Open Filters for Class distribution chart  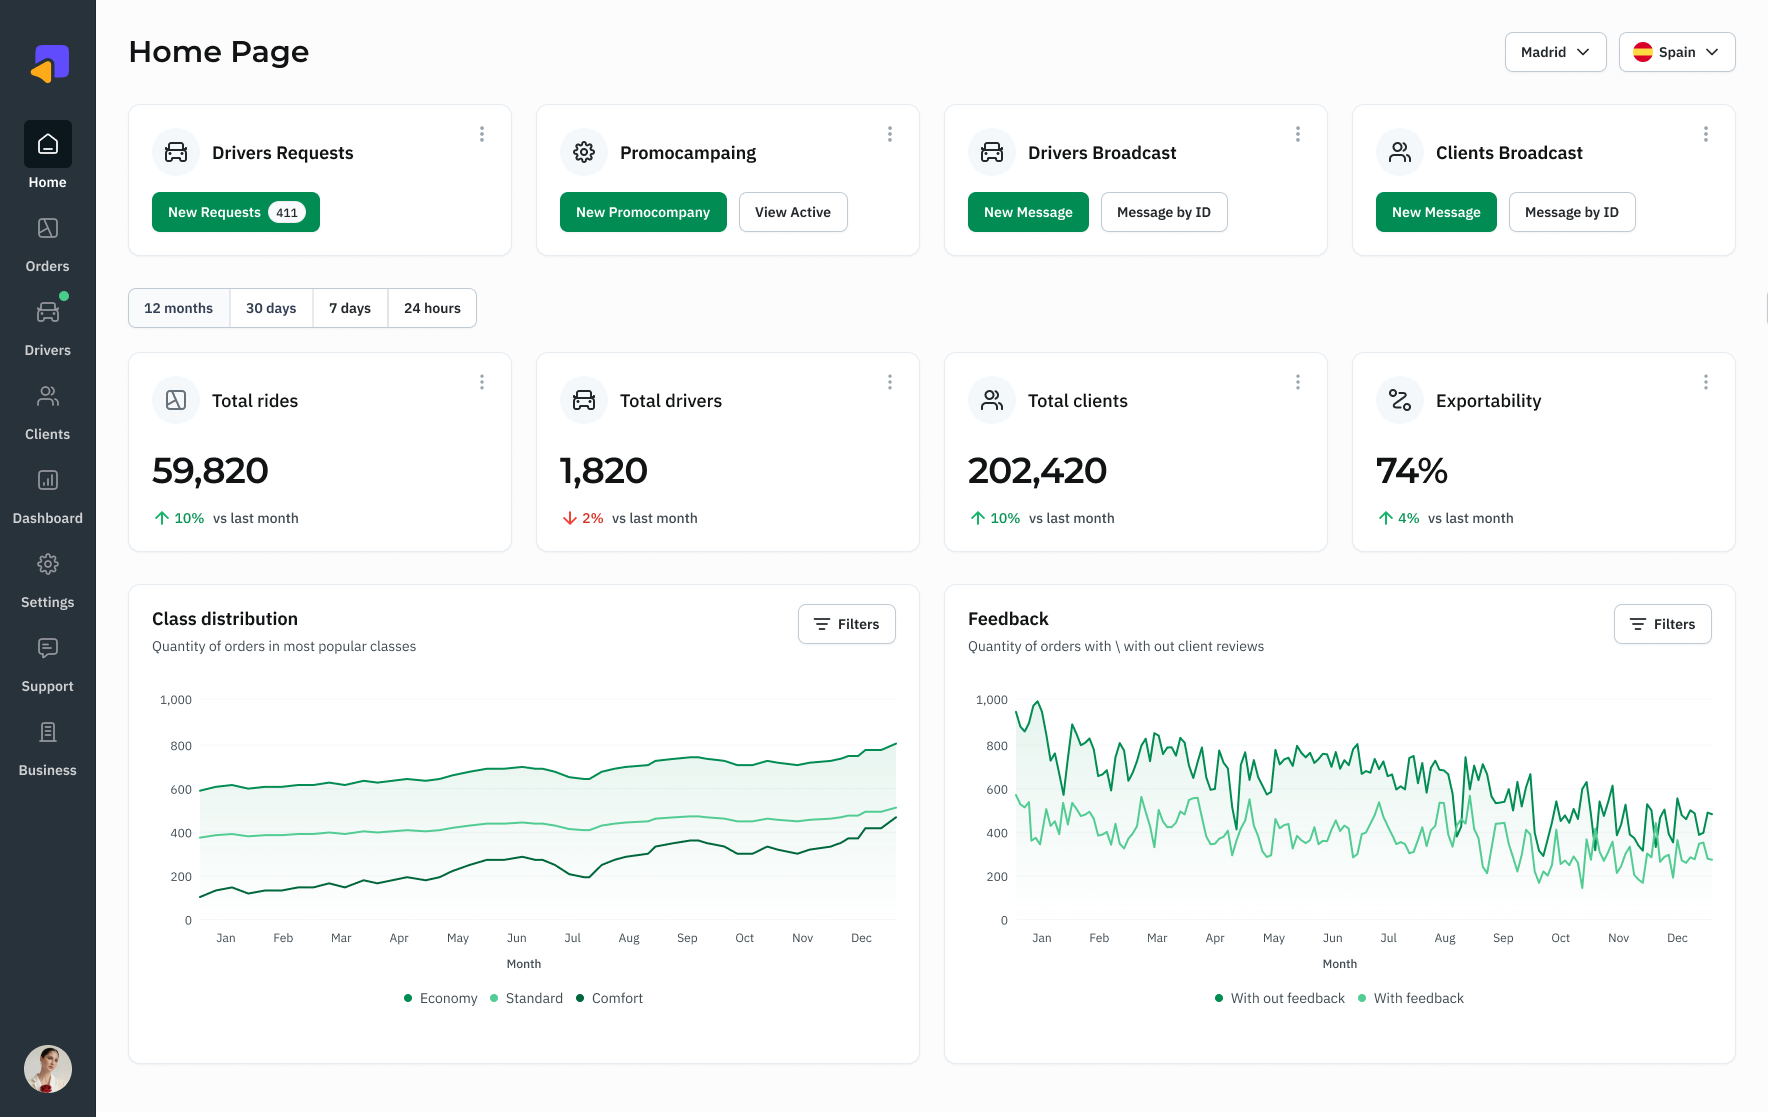click(x=847, y=624)
